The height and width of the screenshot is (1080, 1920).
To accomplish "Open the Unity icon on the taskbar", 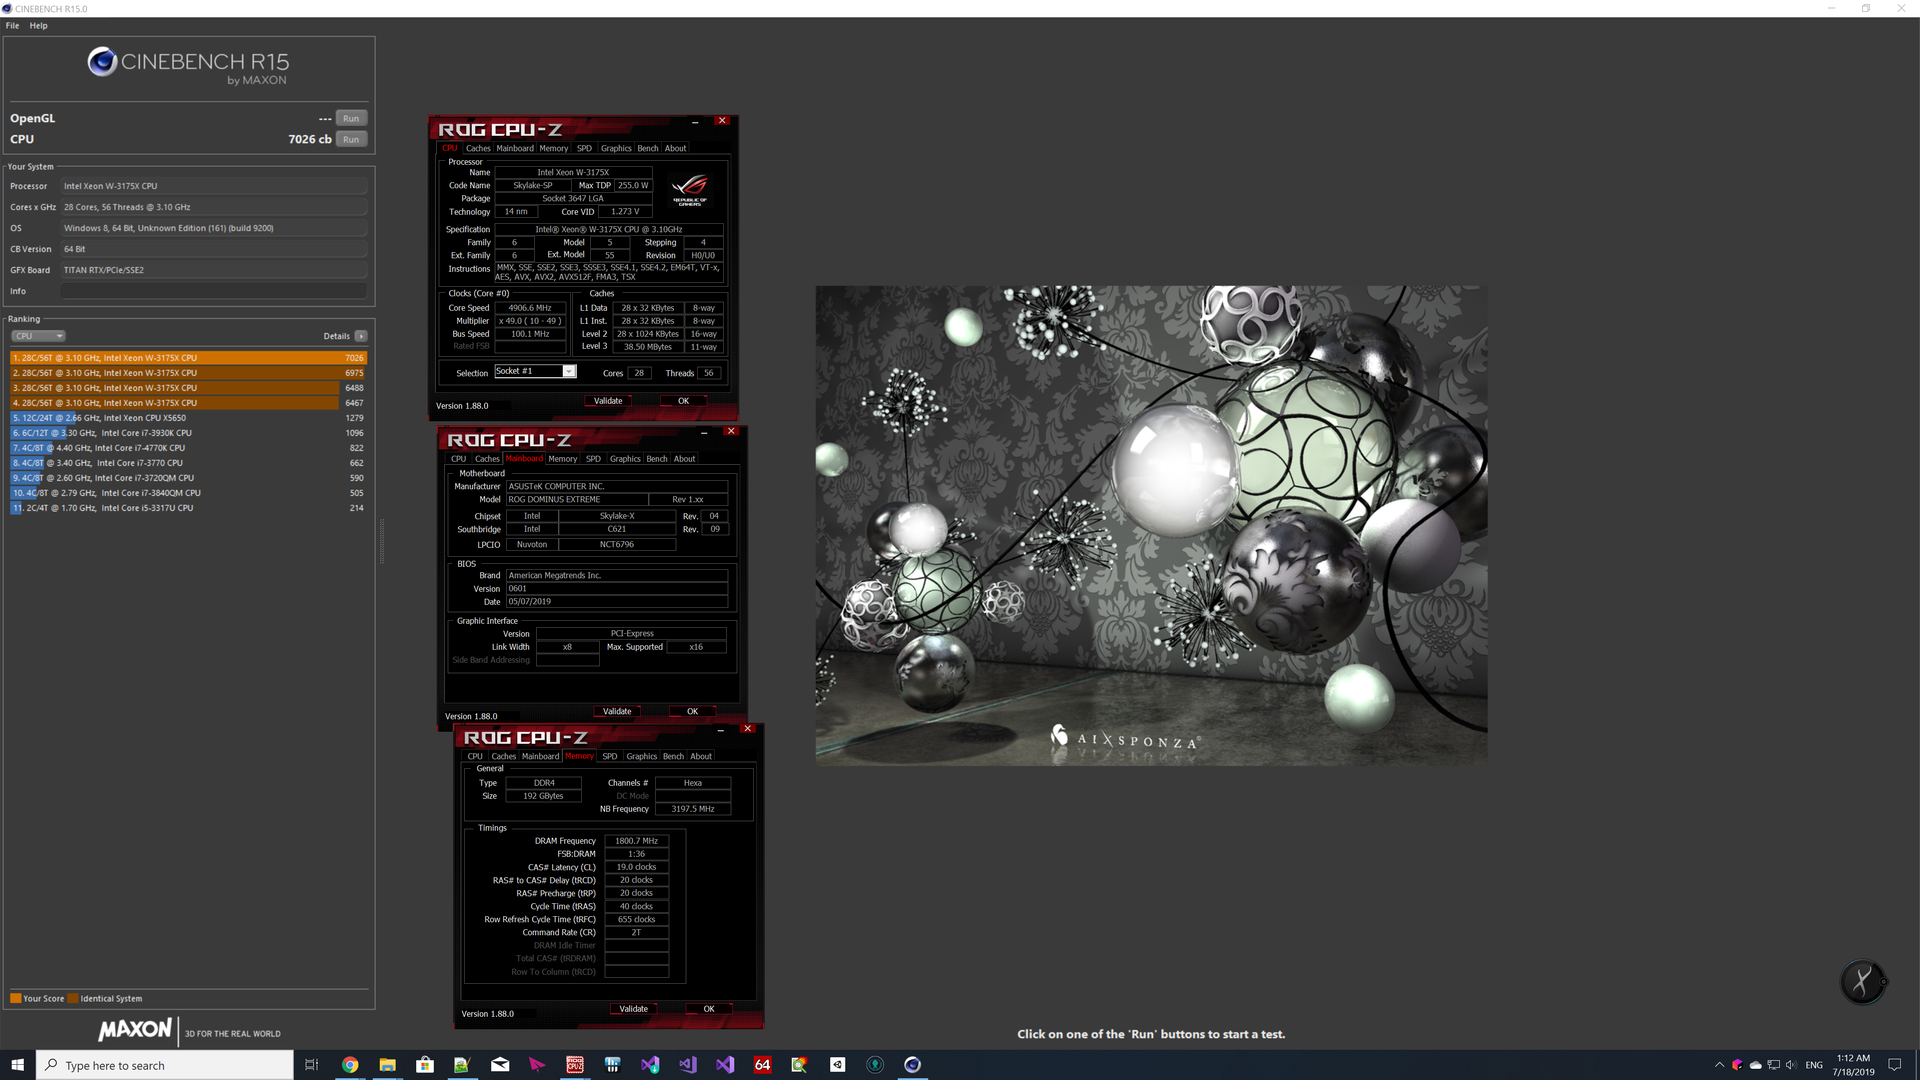I will tap(837, 1065).
